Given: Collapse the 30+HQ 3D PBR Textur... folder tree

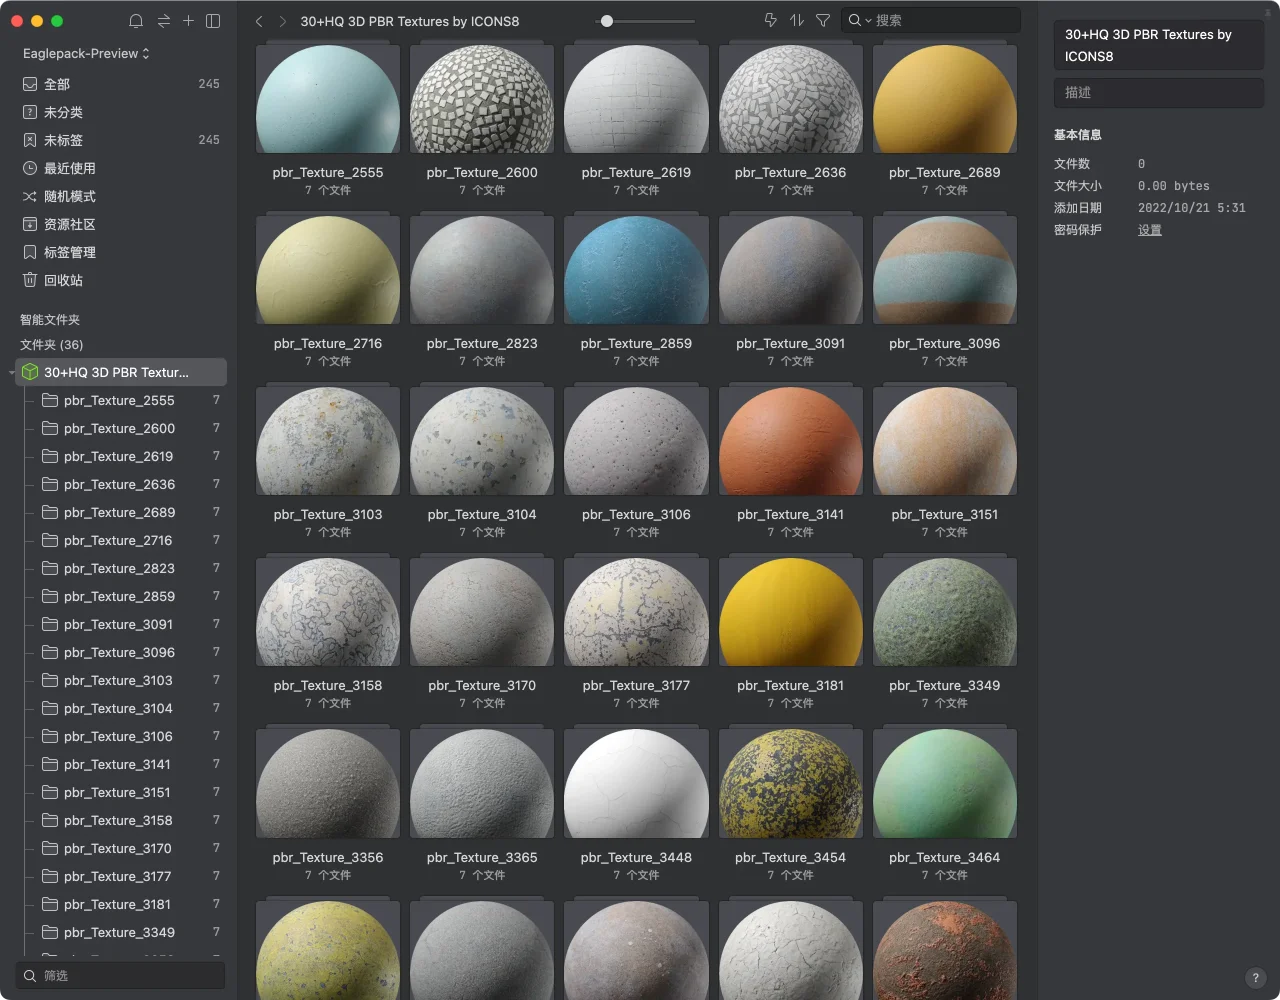Looking at the screenshot, I should click(x=11, y=373).
